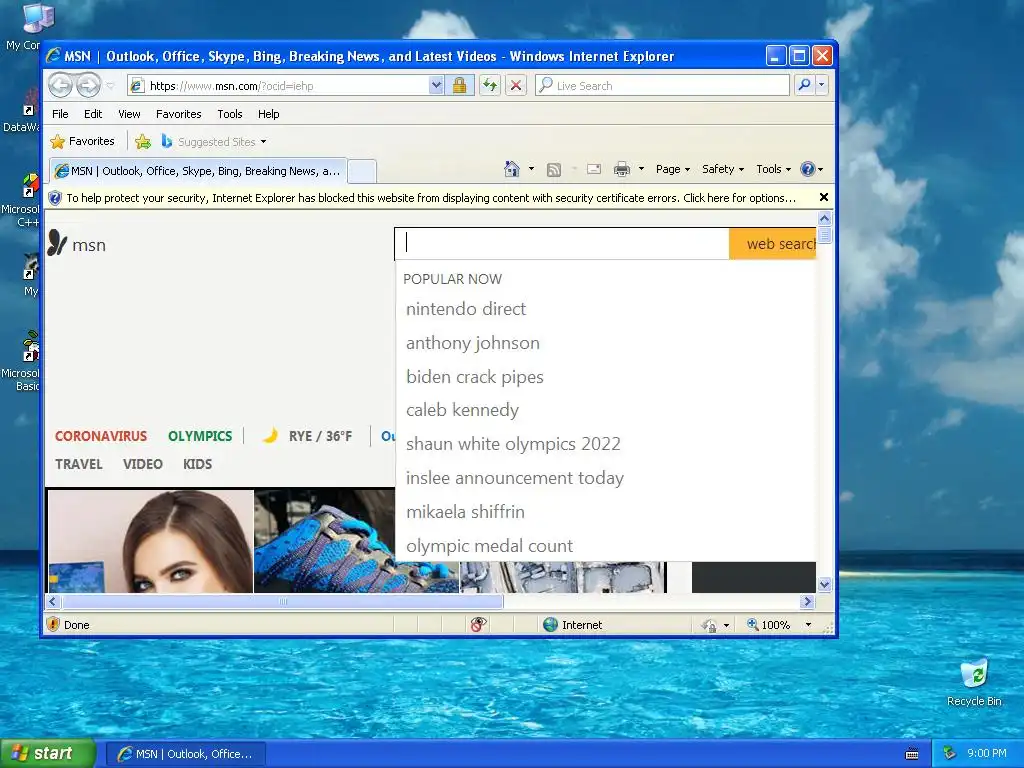
Task: Click the RYE / 36°F weather link
Action: pos(307,436)
